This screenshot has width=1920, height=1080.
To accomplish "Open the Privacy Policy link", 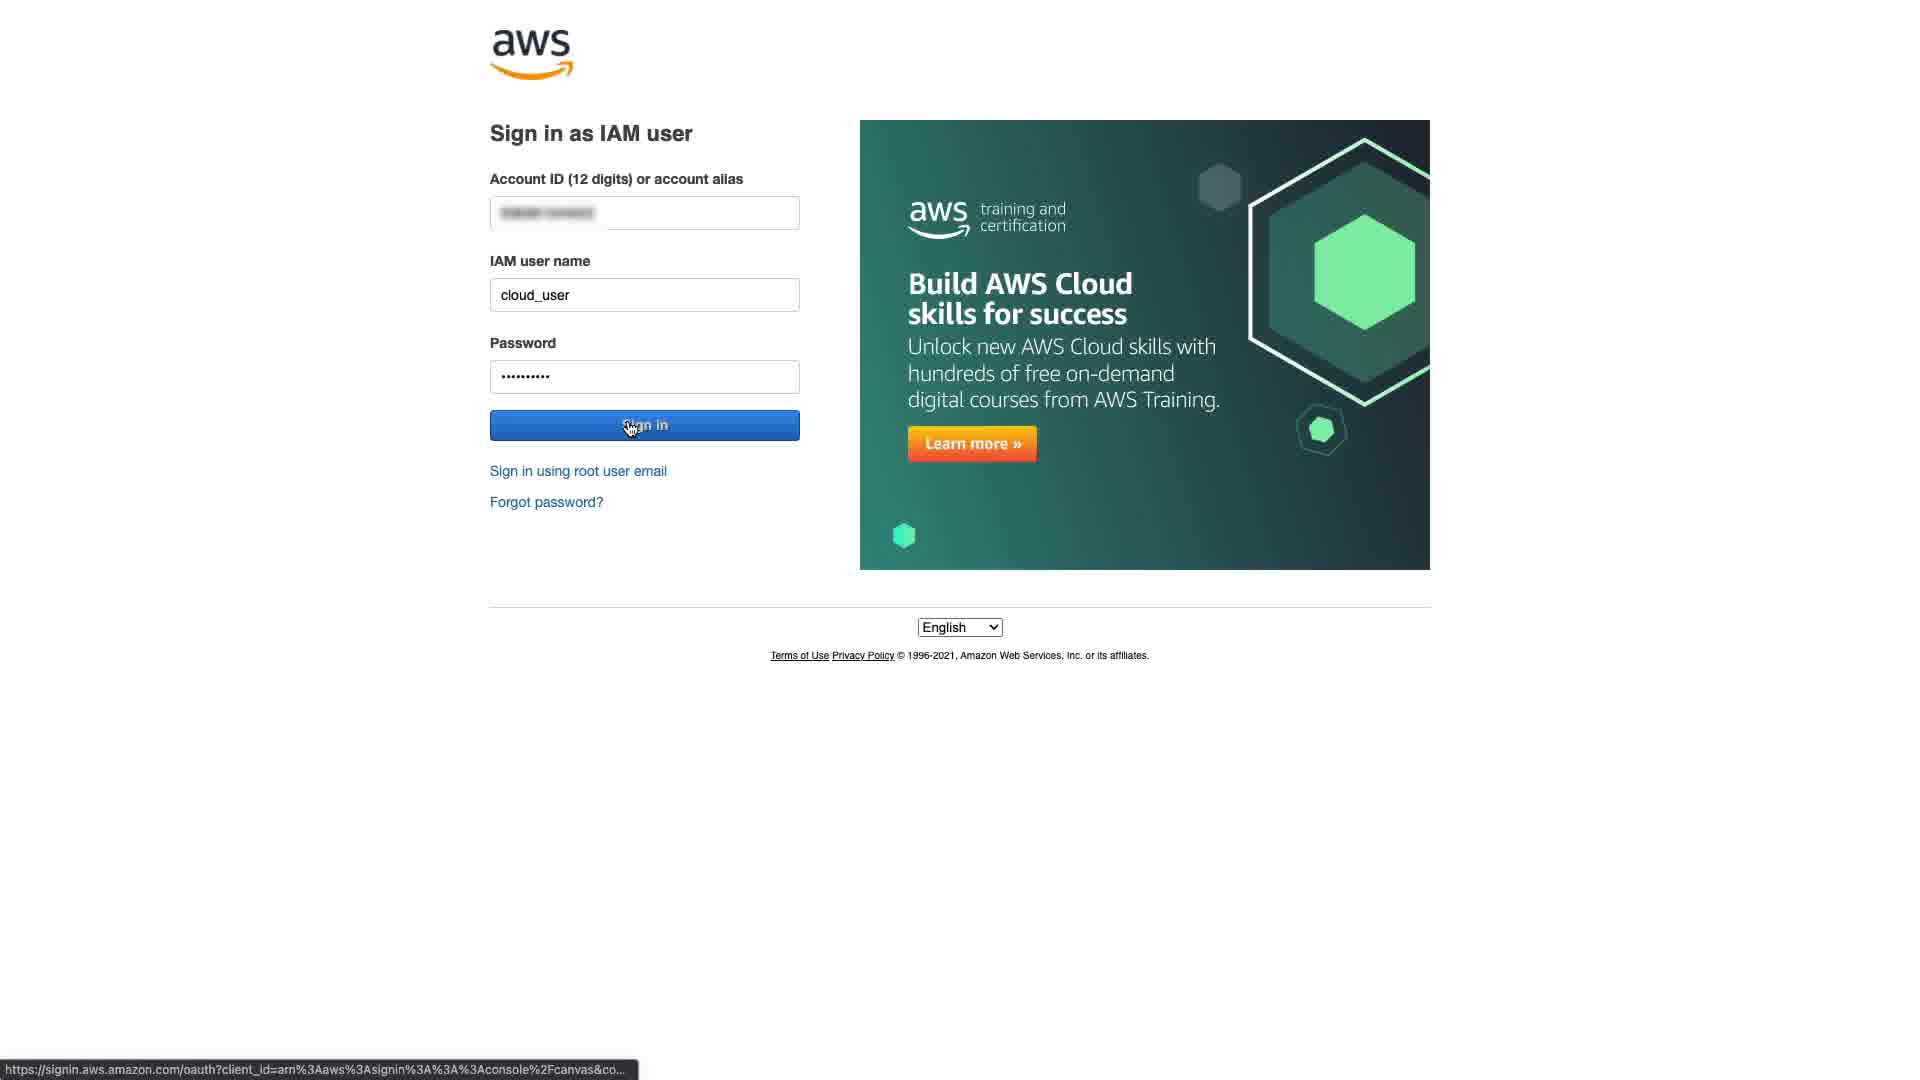I will pos(863,656).
